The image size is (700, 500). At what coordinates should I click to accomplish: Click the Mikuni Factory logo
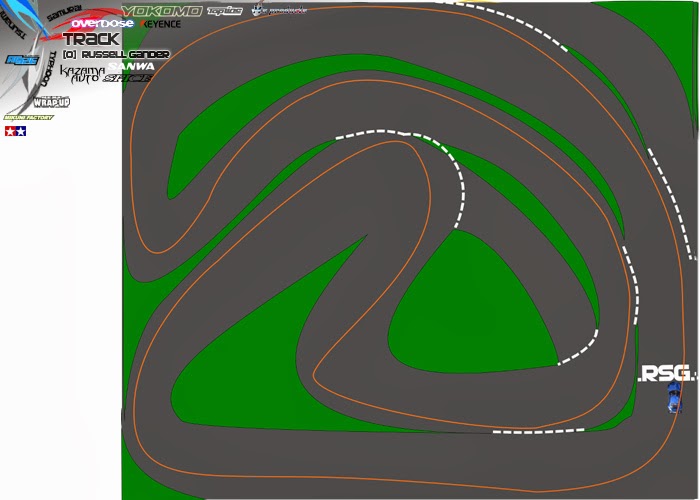(x=29, y=117)
